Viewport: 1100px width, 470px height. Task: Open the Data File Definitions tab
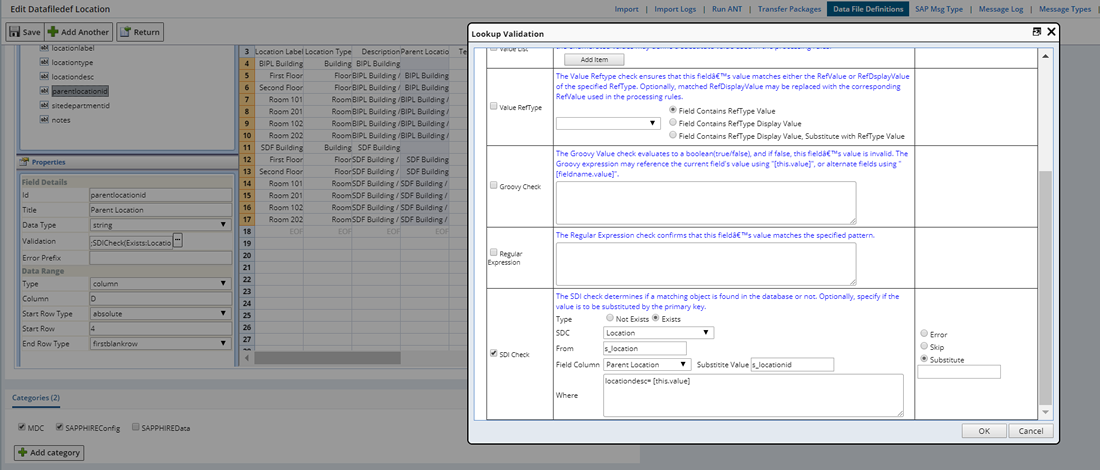pos(868,9)
